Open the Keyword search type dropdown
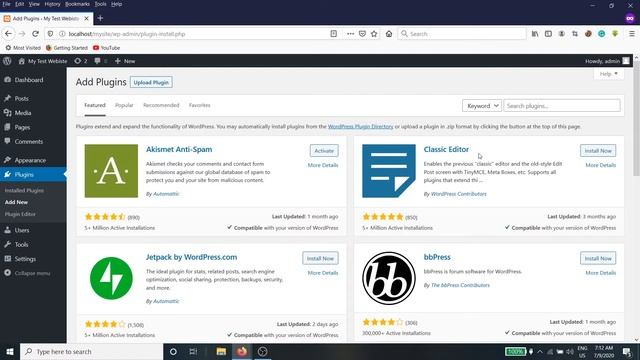The width and height of the screenshot is (640, 360). click(x=482, y=106)
